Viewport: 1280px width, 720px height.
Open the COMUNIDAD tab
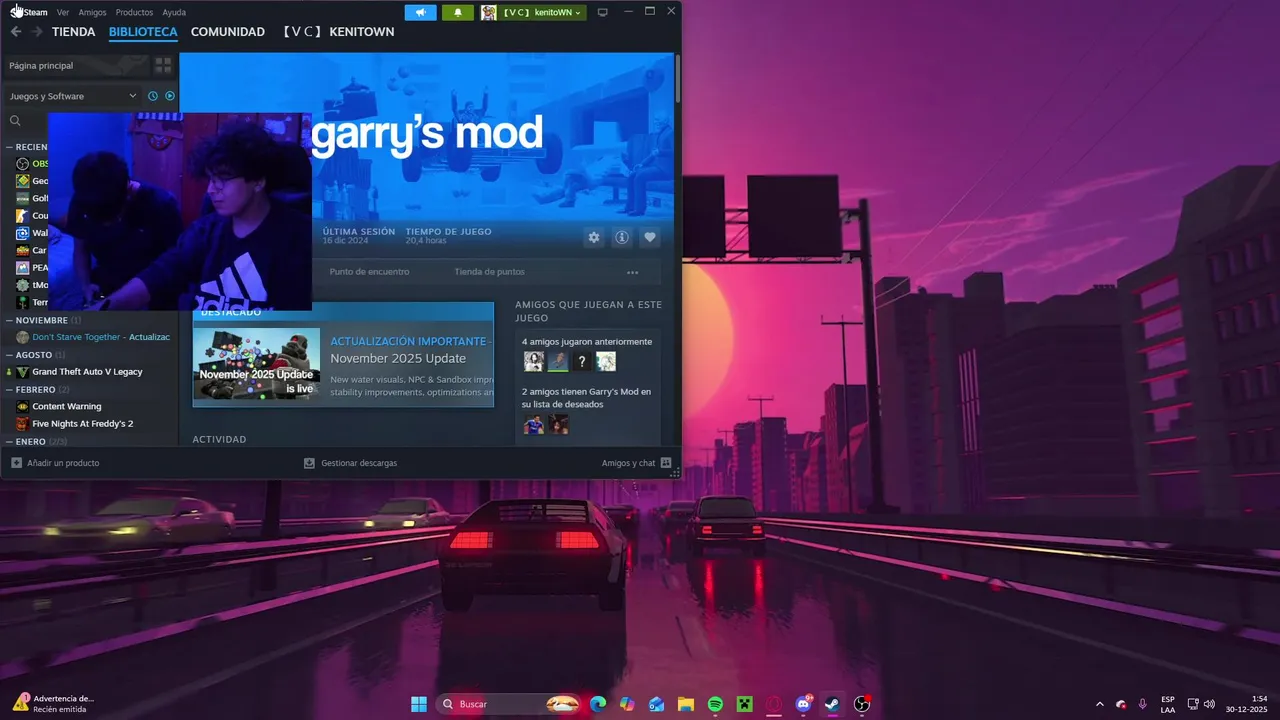(x=228, y=32)
